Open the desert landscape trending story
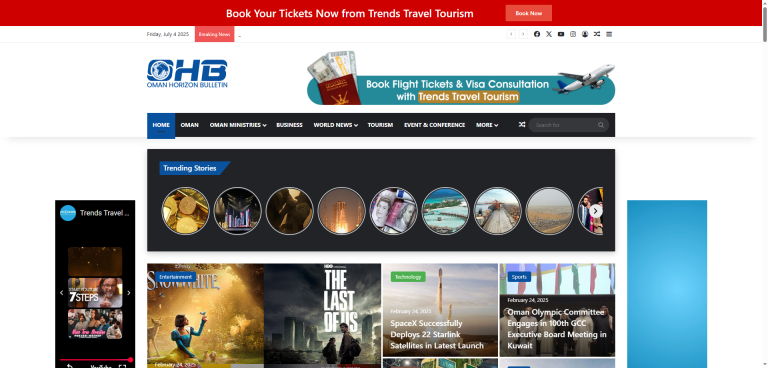768x368 pixels. coord(549,211)
